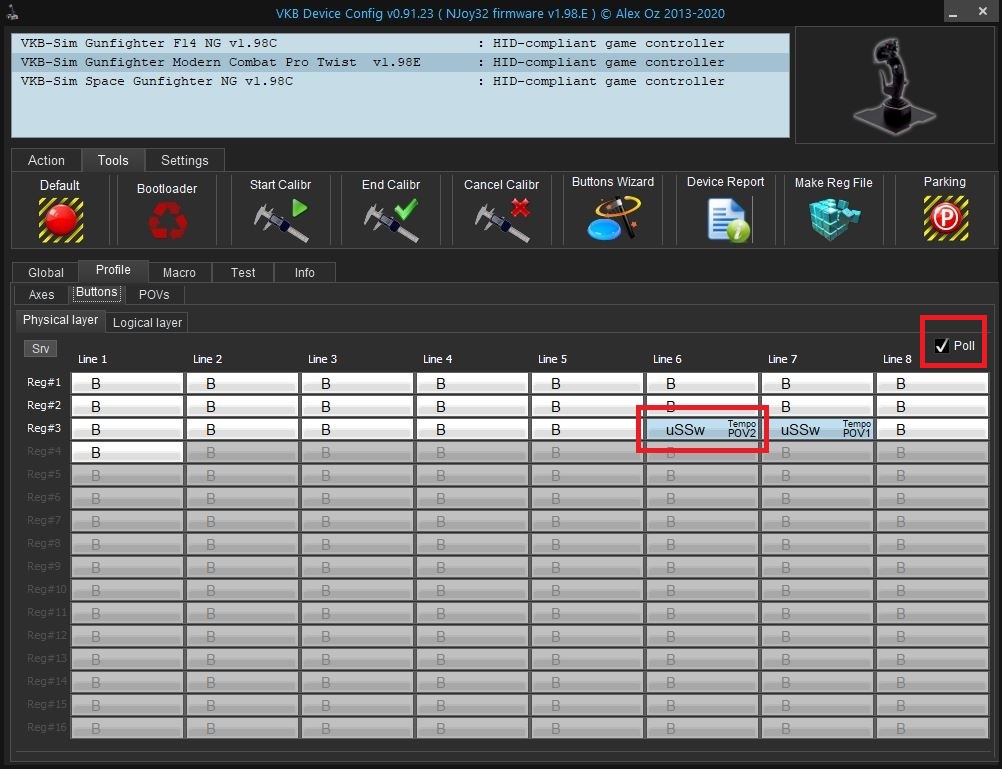Click uSSw Tempo POV1 cell in Line 7
Screen dimensions: 1002x769
[817, 429]
